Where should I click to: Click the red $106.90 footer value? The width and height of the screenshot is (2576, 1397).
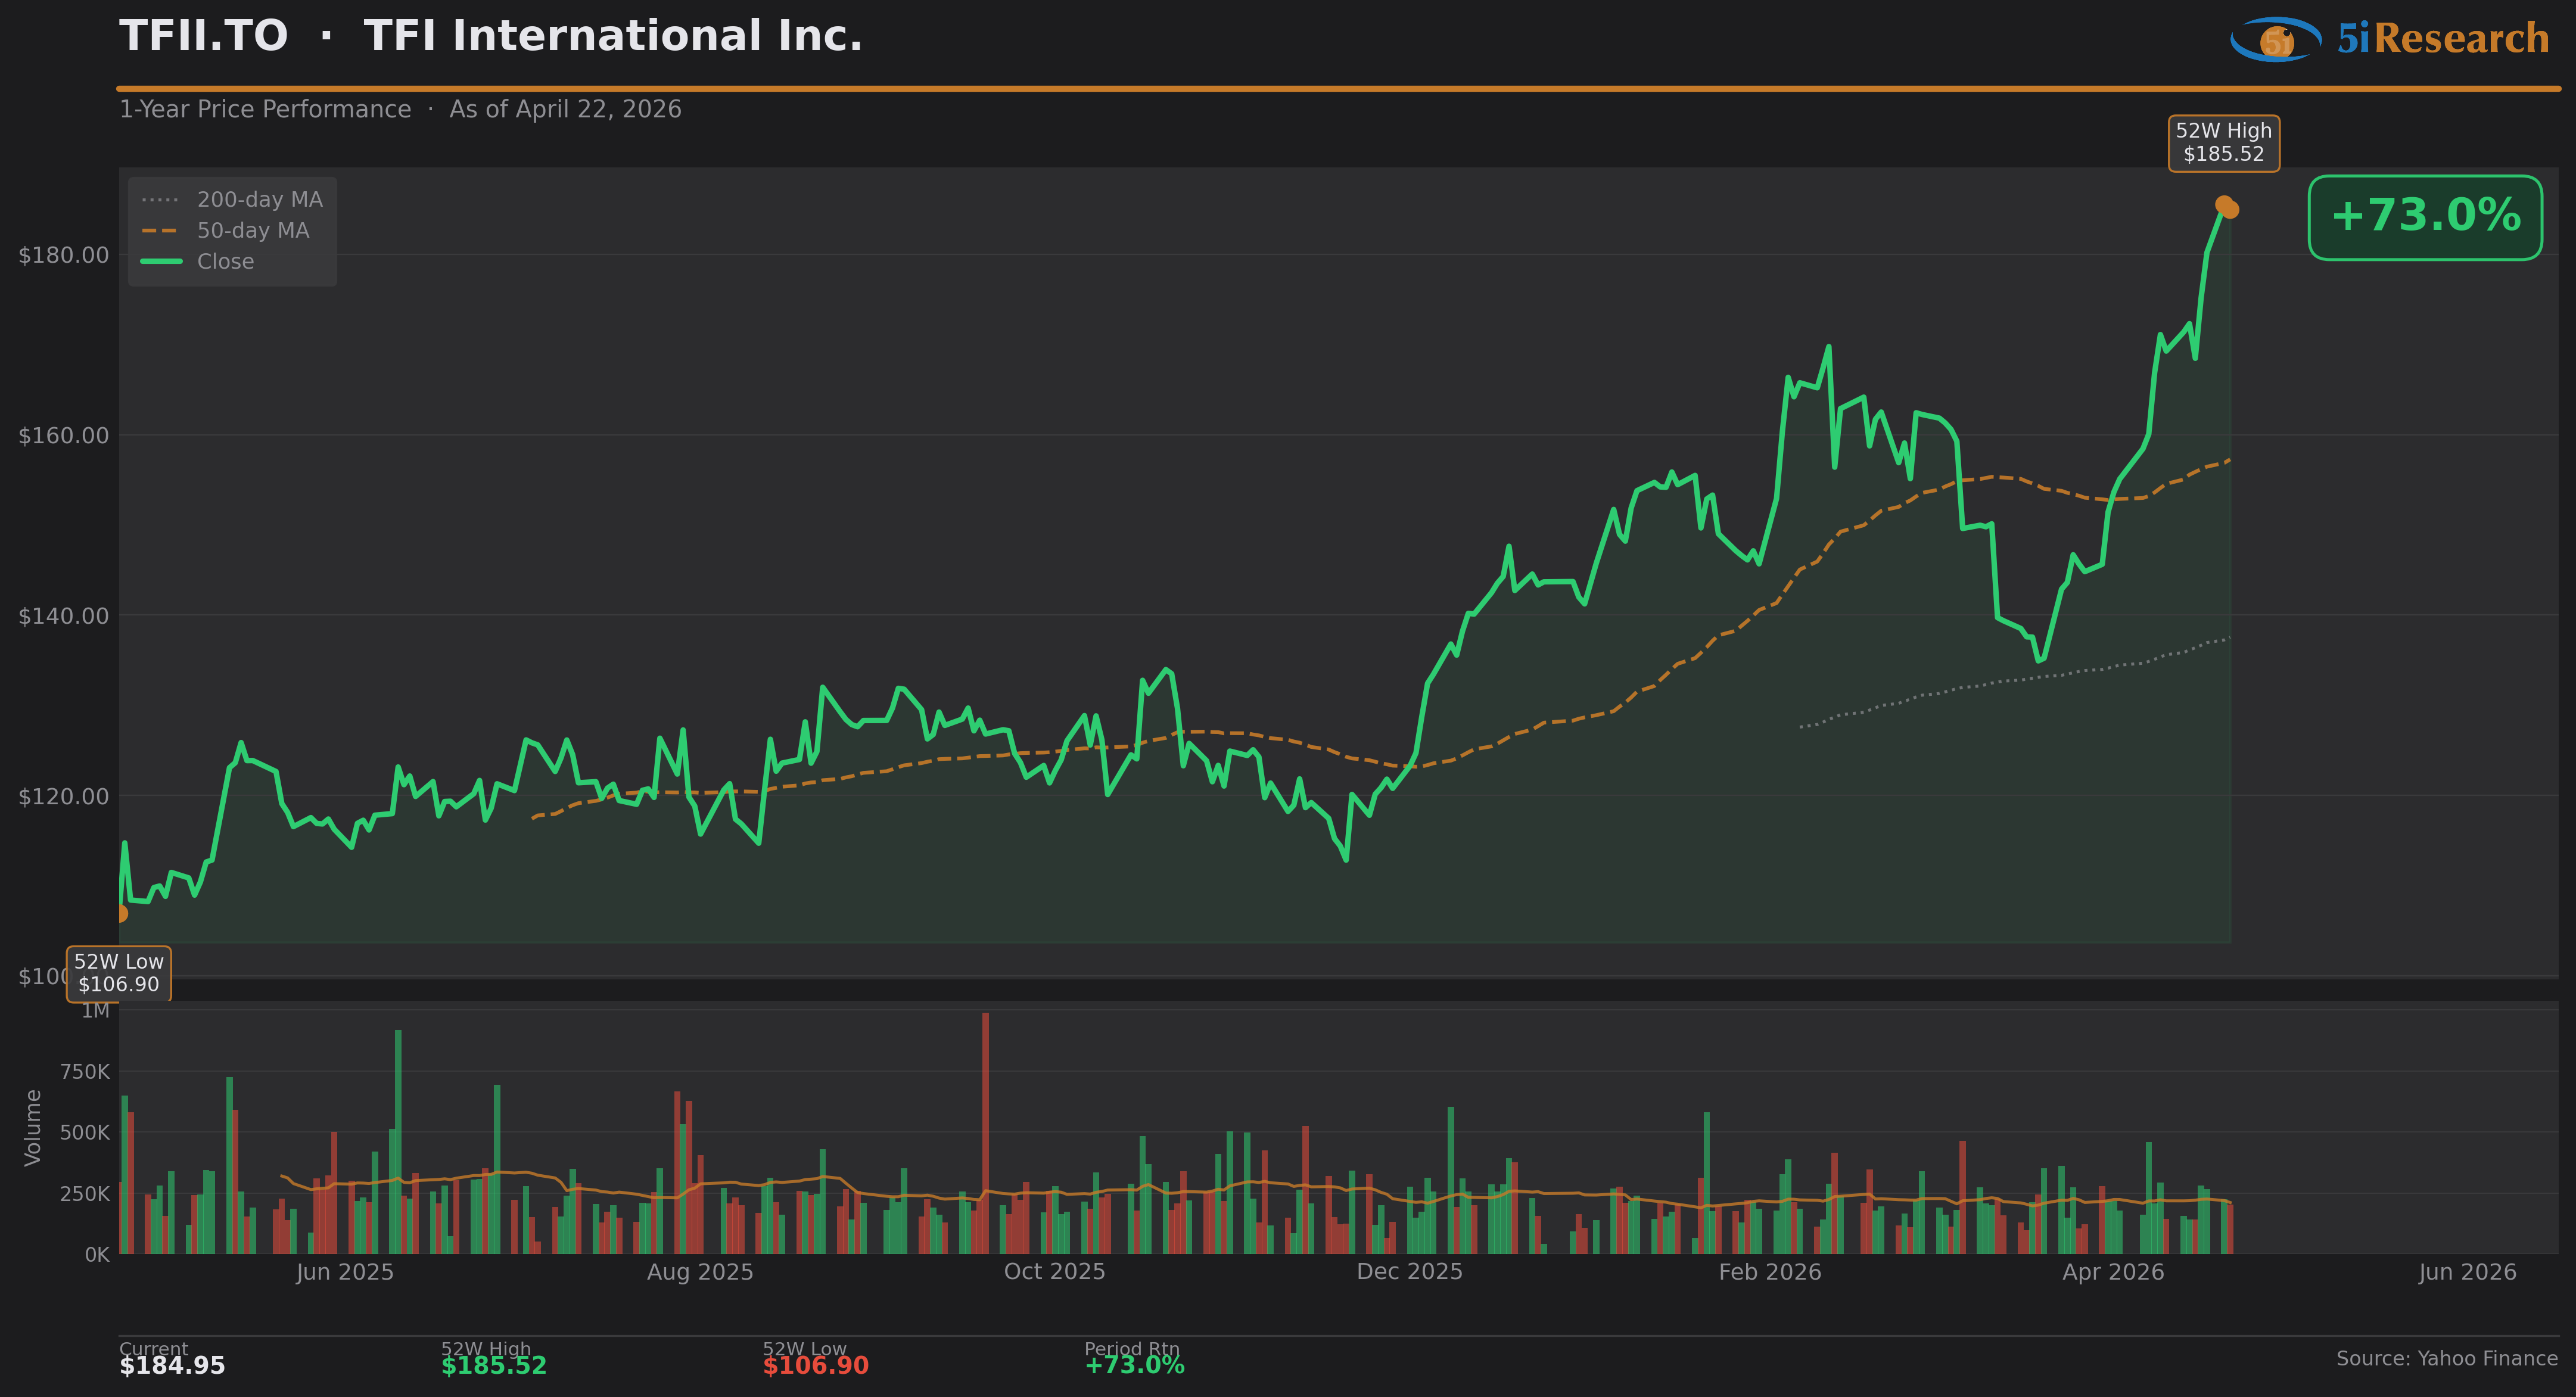pos(815,1366)
